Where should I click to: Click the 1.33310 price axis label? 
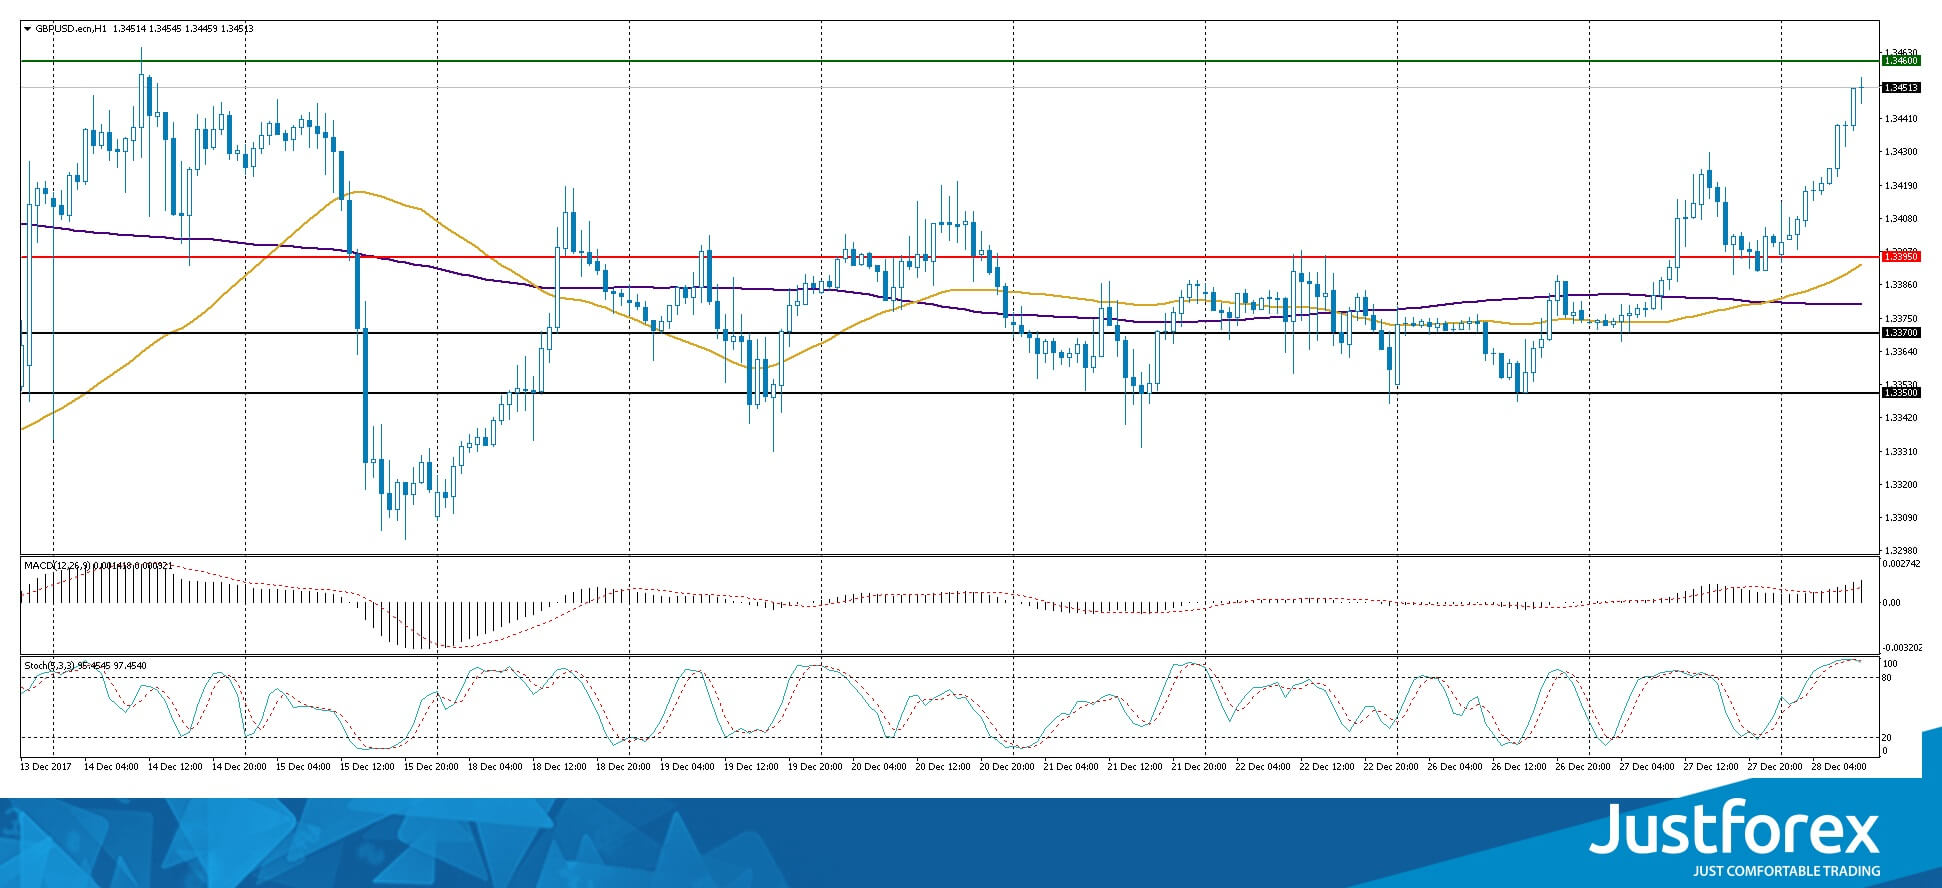tap(1901, 452)
